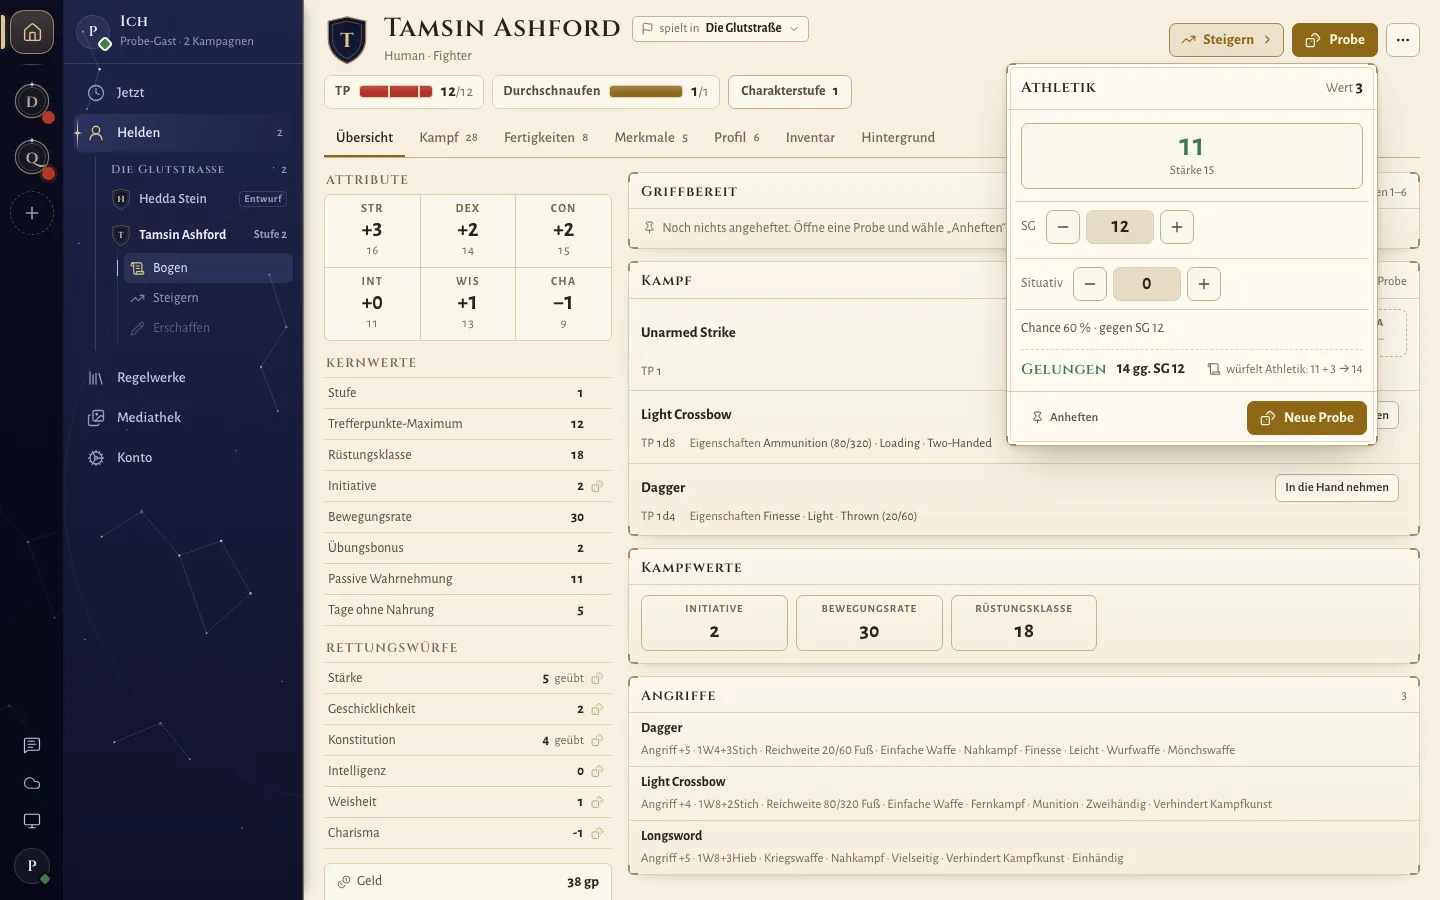Open the chat messages icon
This screenshot has width=1440, height=900.
(32, 745)
